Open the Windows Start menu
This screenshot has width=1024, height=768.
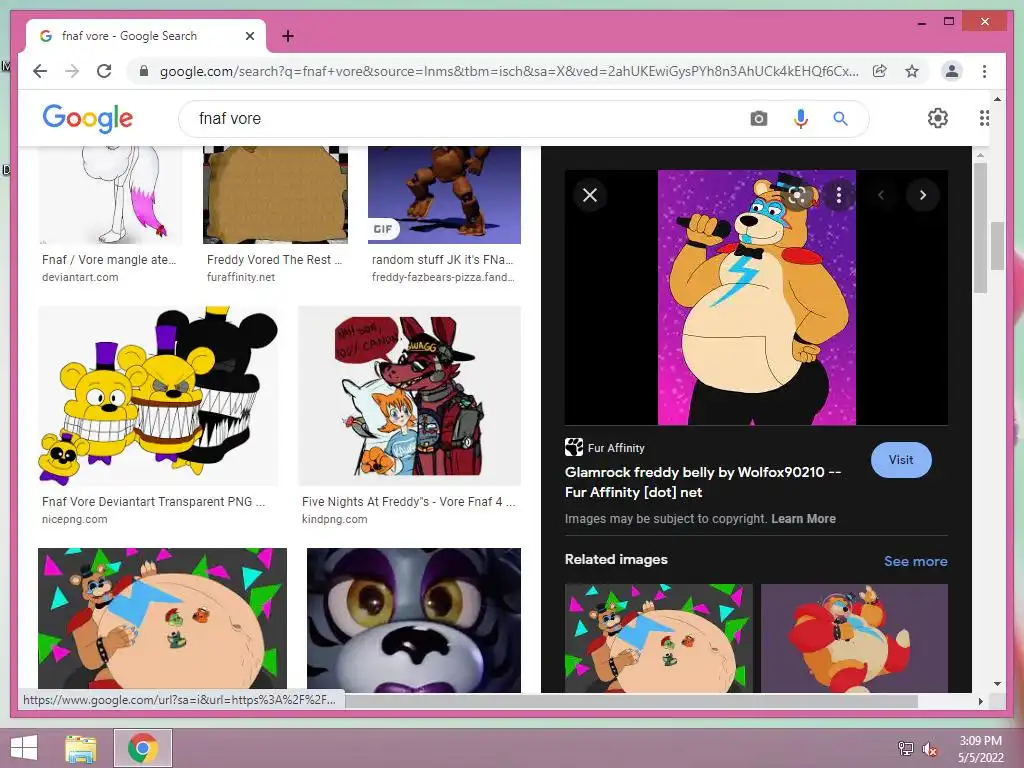[x=24, y=748]
